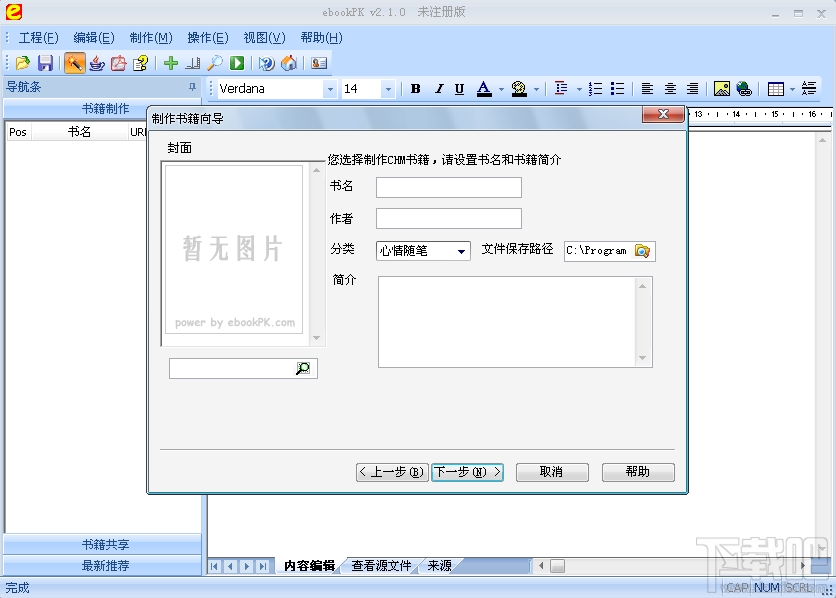
Task: Open the green Run/Preview icon
Action: 237,63
